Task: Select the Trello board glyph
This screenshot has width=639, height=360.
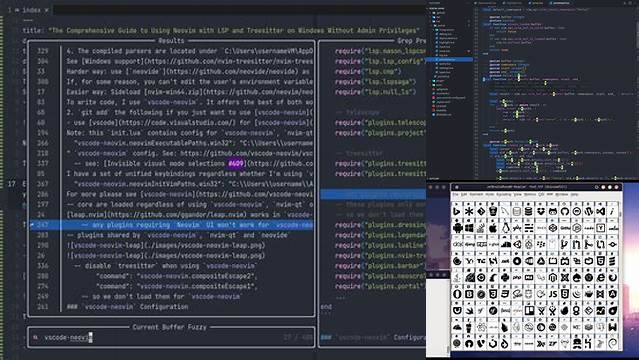Action: (529, 310)
